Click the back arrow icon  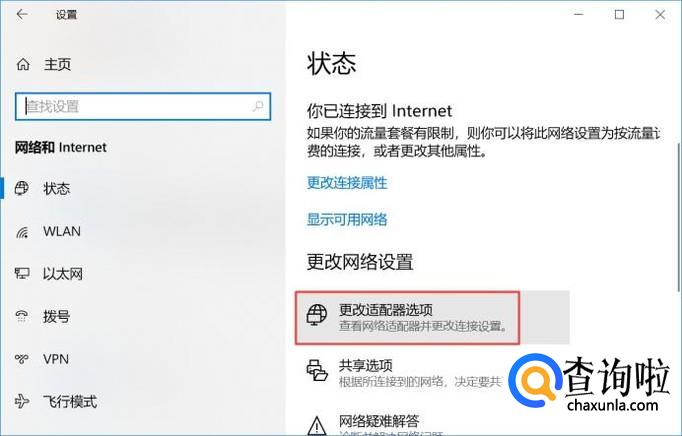tap(22, 14)
